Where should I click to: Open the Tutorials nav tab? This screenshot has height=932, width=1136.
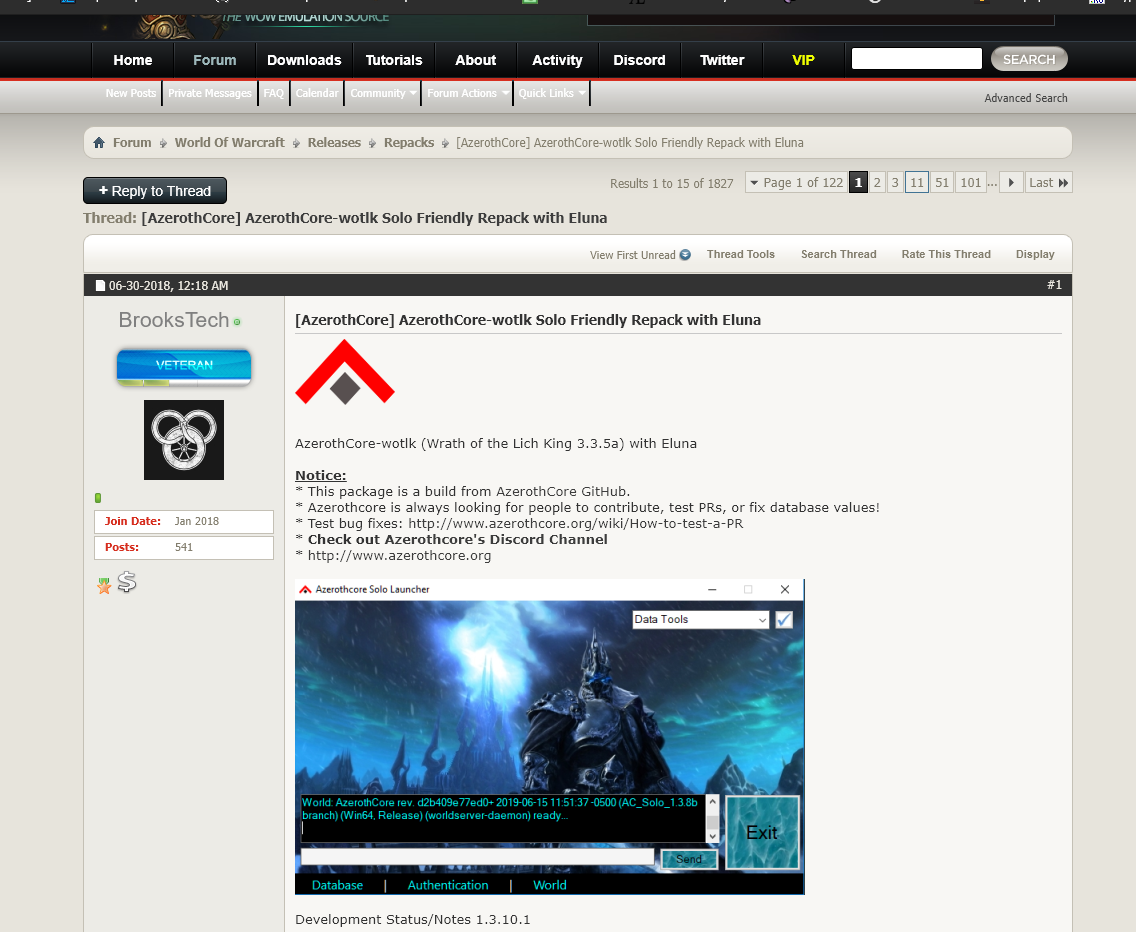394,60
